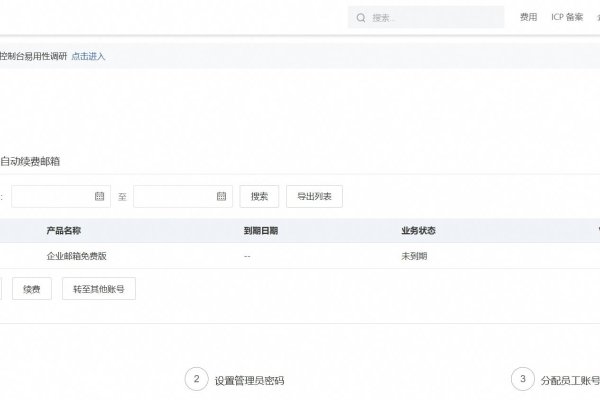Viewport: 600px width, 400px height.
Task: Open the calendar icon of the start date
Action: 99,196
